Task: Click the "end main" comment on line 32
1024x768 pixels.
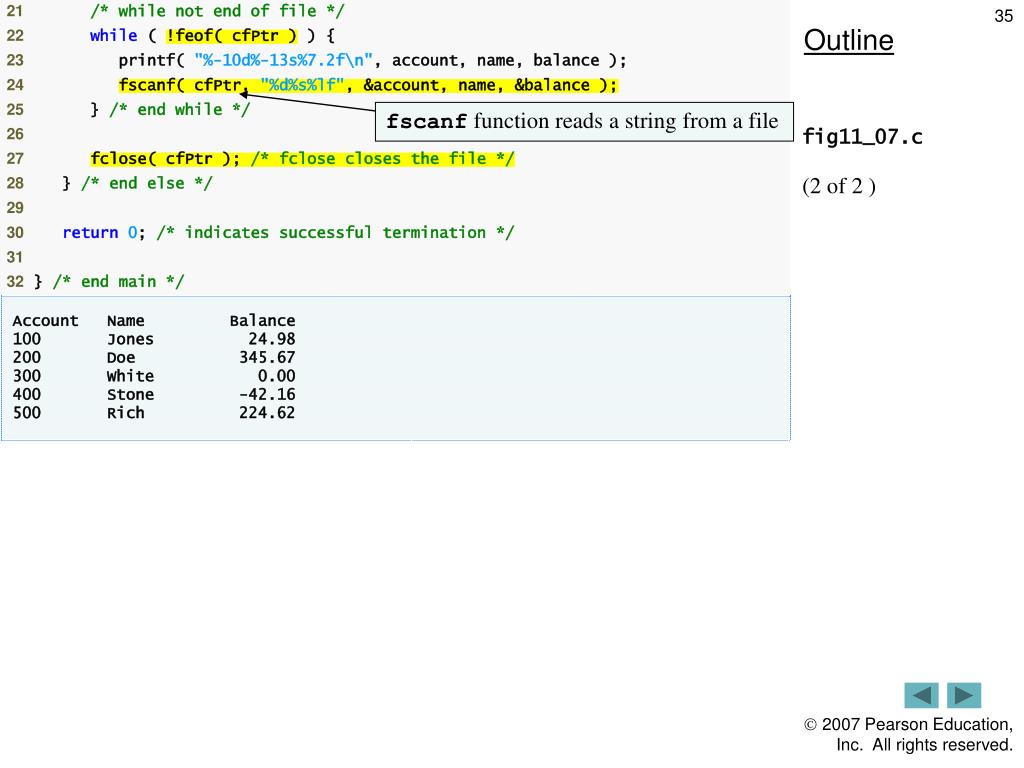Action: point(118,282)
